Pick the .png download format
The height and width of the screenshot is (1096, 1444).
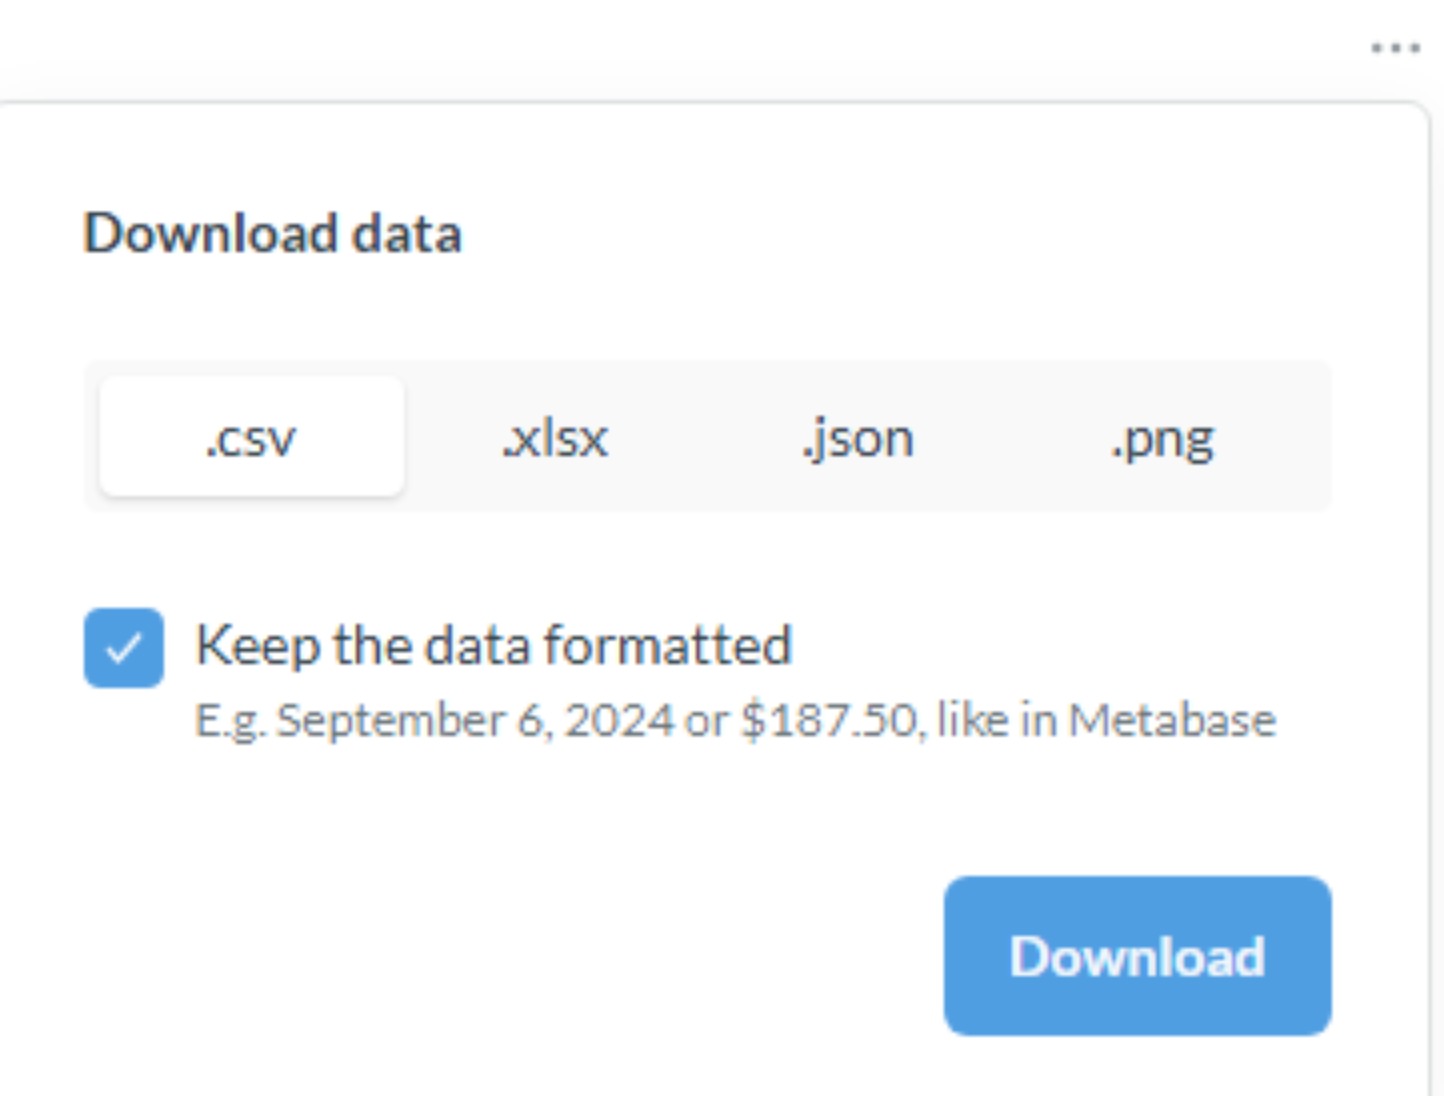[x=1162, y=437]
